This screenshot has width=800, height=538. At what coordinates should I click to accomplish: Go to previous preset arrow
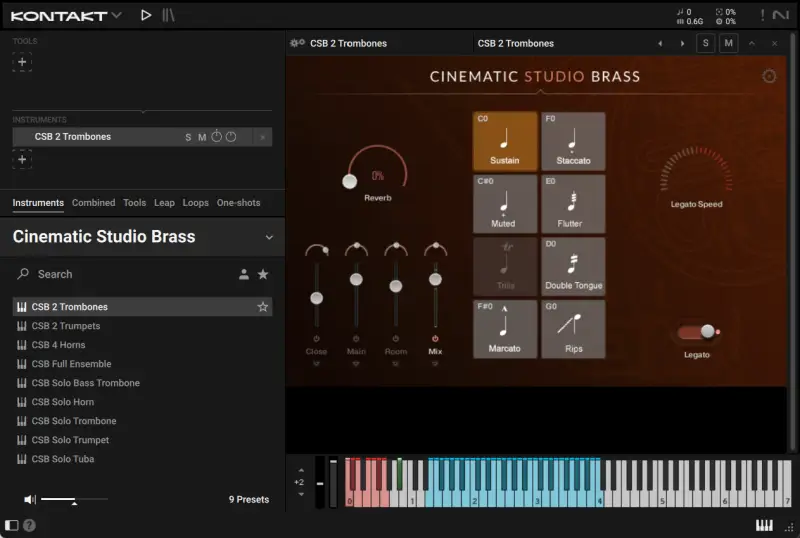pos(660,43)
